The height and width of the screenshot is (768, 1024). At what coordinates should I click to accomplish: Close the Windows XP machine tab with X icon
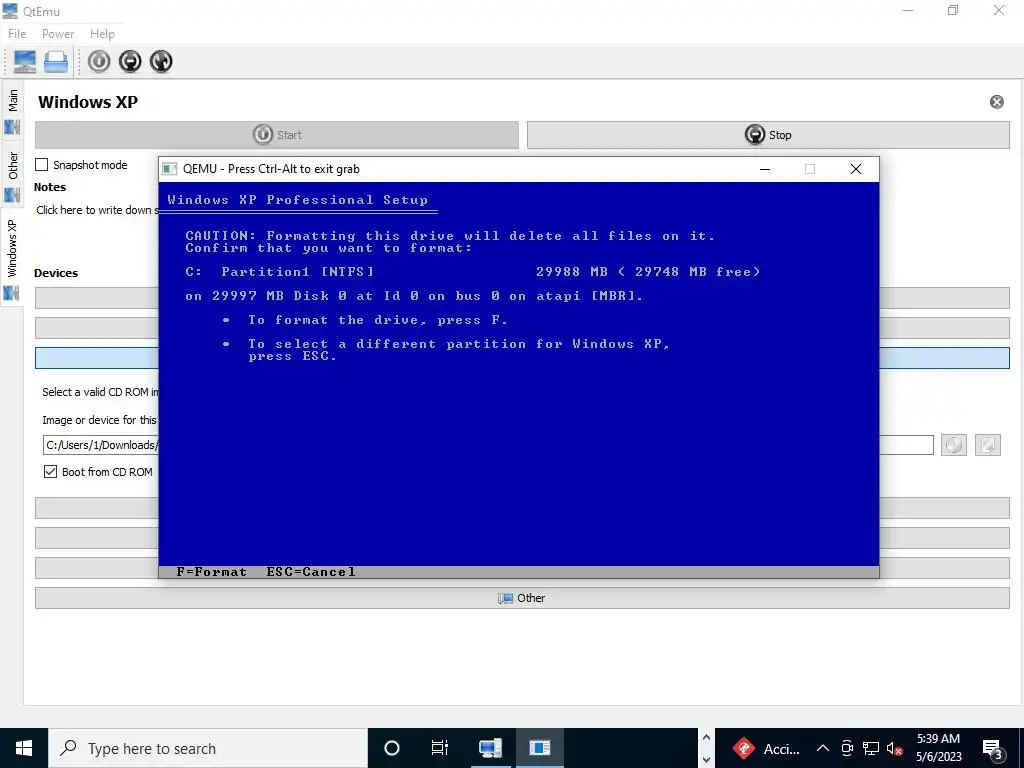997,102
